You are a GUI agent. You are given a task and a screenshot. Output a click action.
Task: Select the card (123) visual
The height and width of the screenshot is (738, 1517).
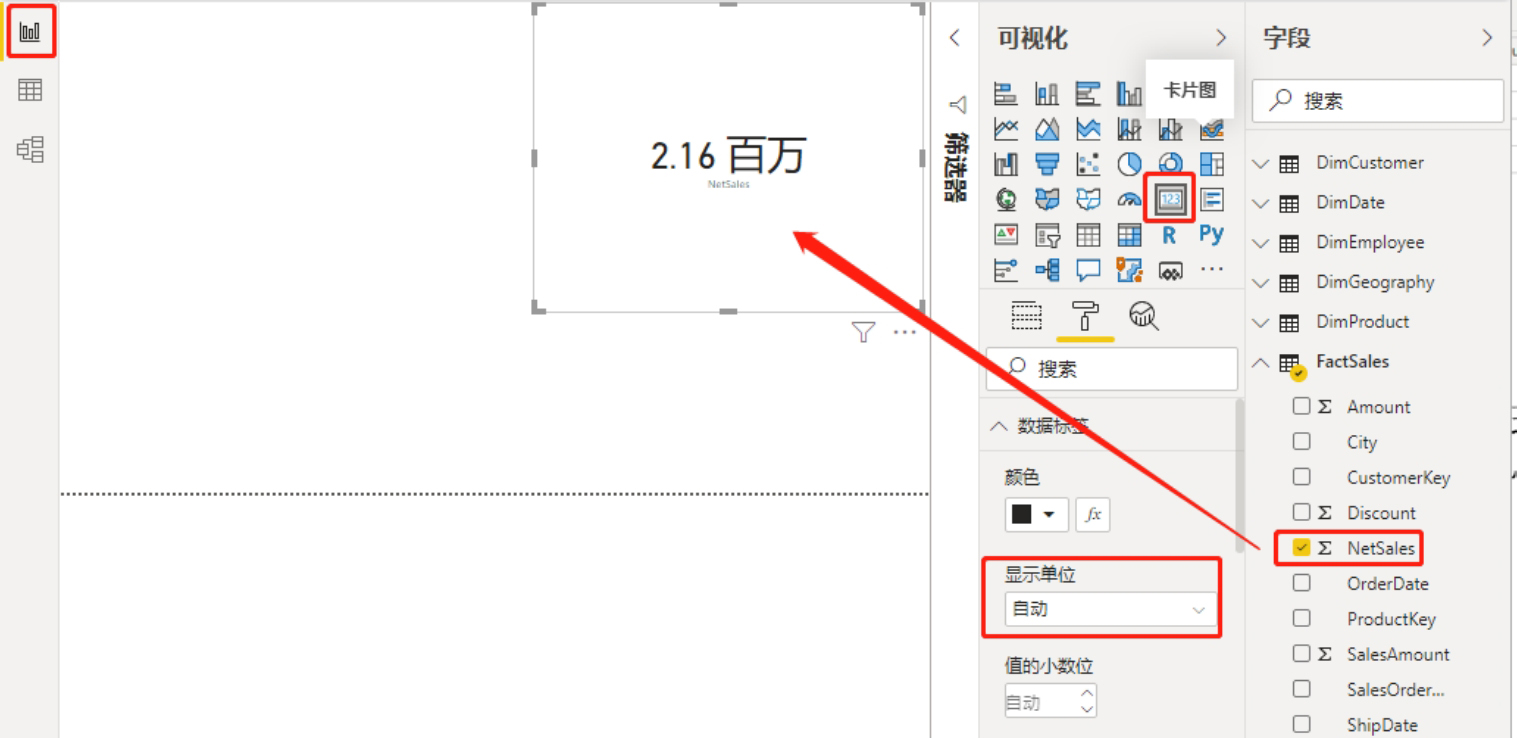(1170, 199)
